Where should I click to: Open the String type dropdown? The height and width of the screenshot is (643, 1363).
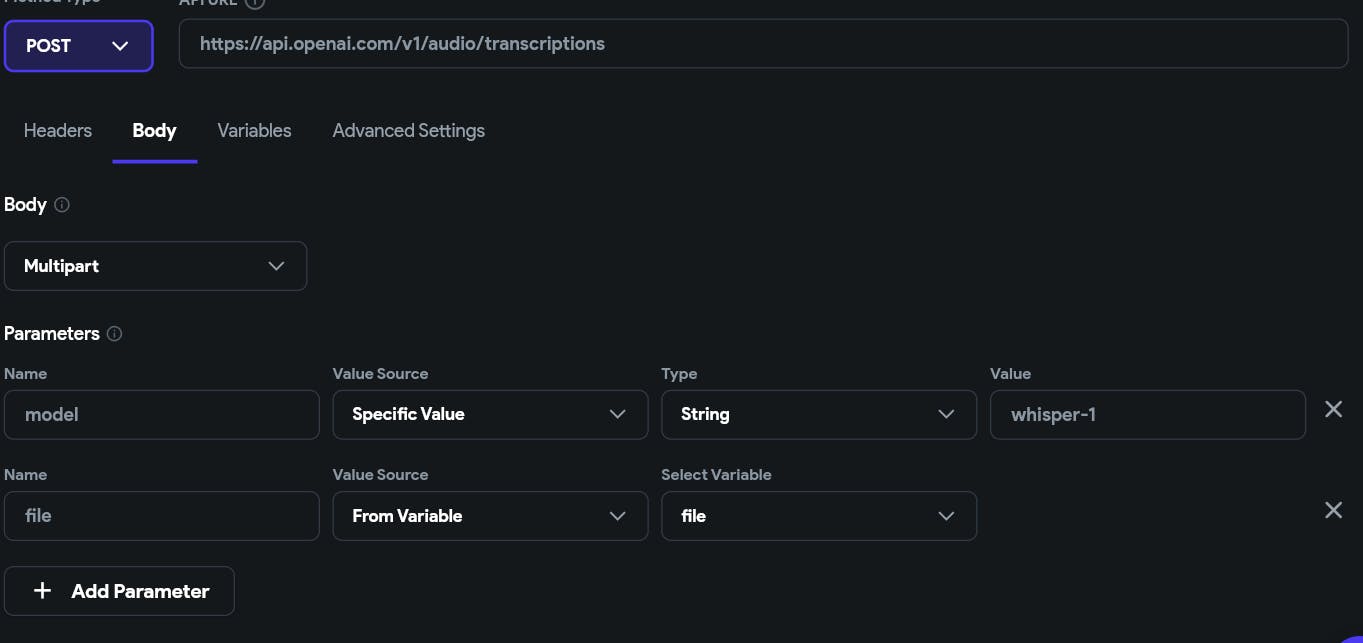[x=818, y=414]
